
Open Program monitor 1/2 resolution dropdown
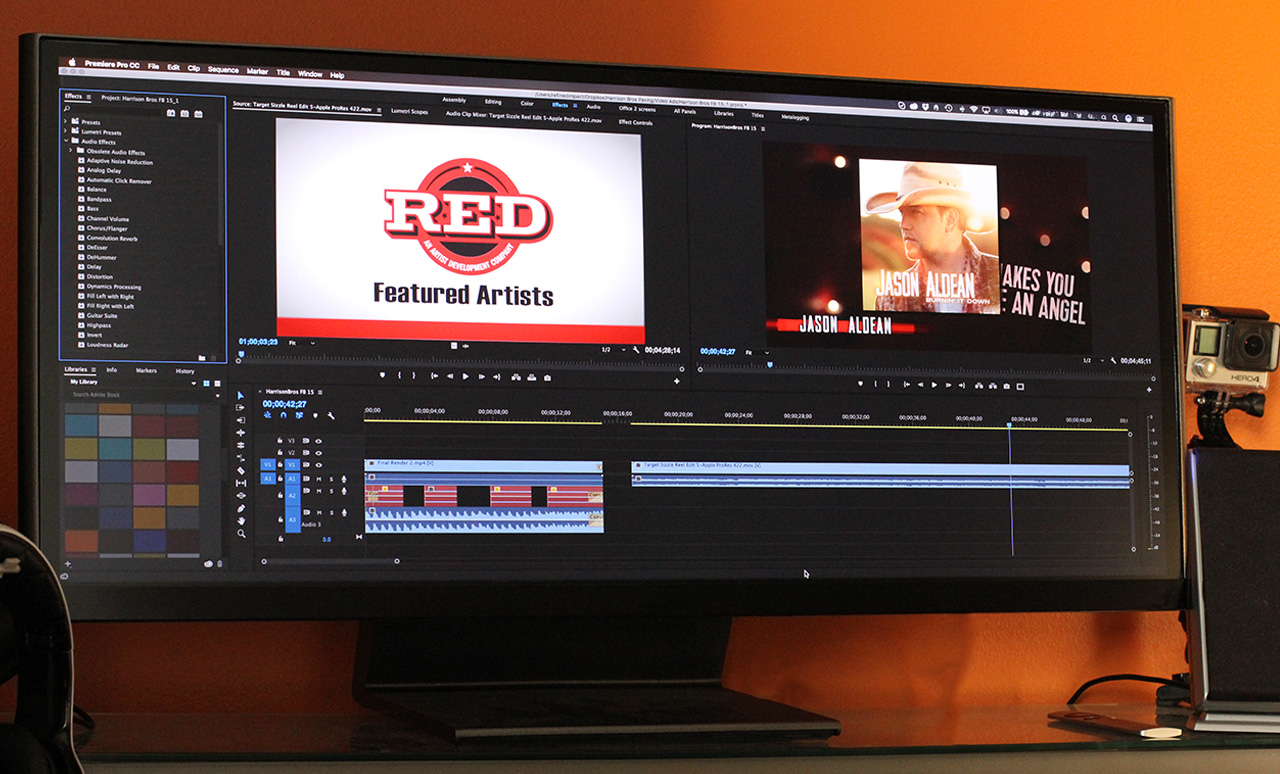point(1092,360)
